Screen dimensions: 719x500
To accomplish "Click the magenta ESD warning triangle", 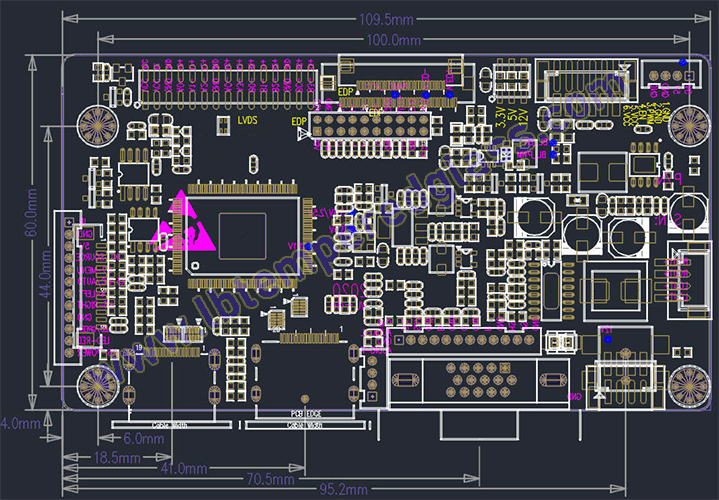I will click(x=181, y=222).
